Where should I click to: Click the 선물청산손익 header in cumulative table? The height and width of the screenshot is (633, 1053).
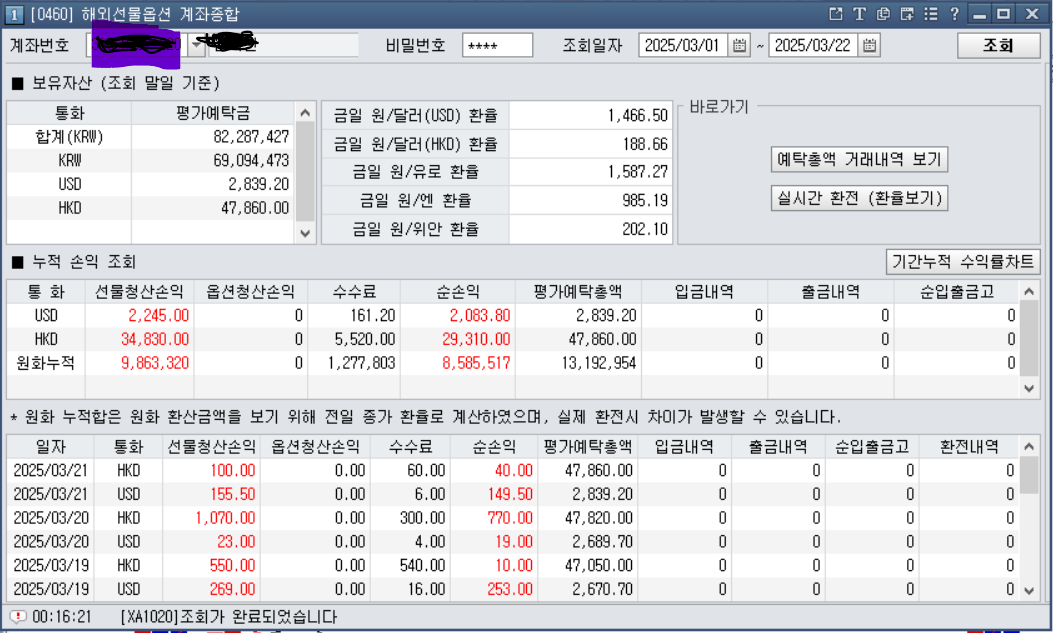click(139, 292)
